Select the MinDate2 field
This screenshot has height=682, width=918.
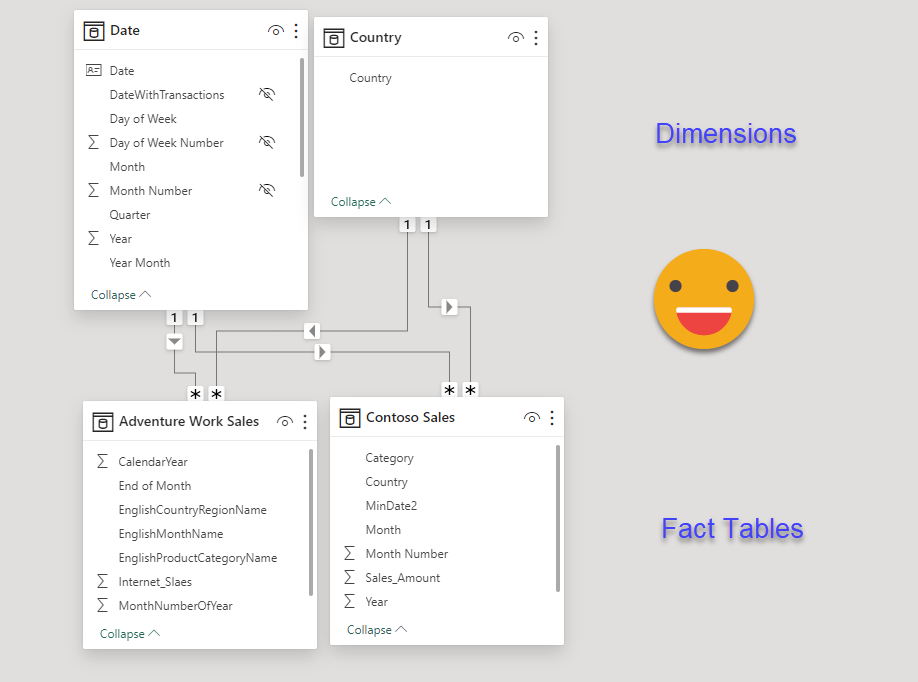click(391, 506)
